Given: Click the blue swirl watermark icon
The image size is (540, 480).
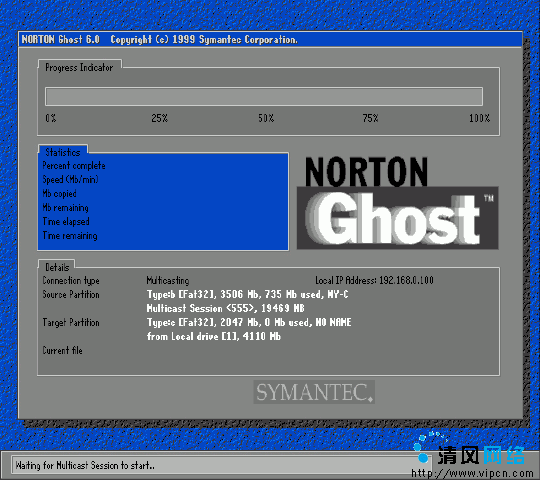Looking at the screenshot, I should point(427,447).
